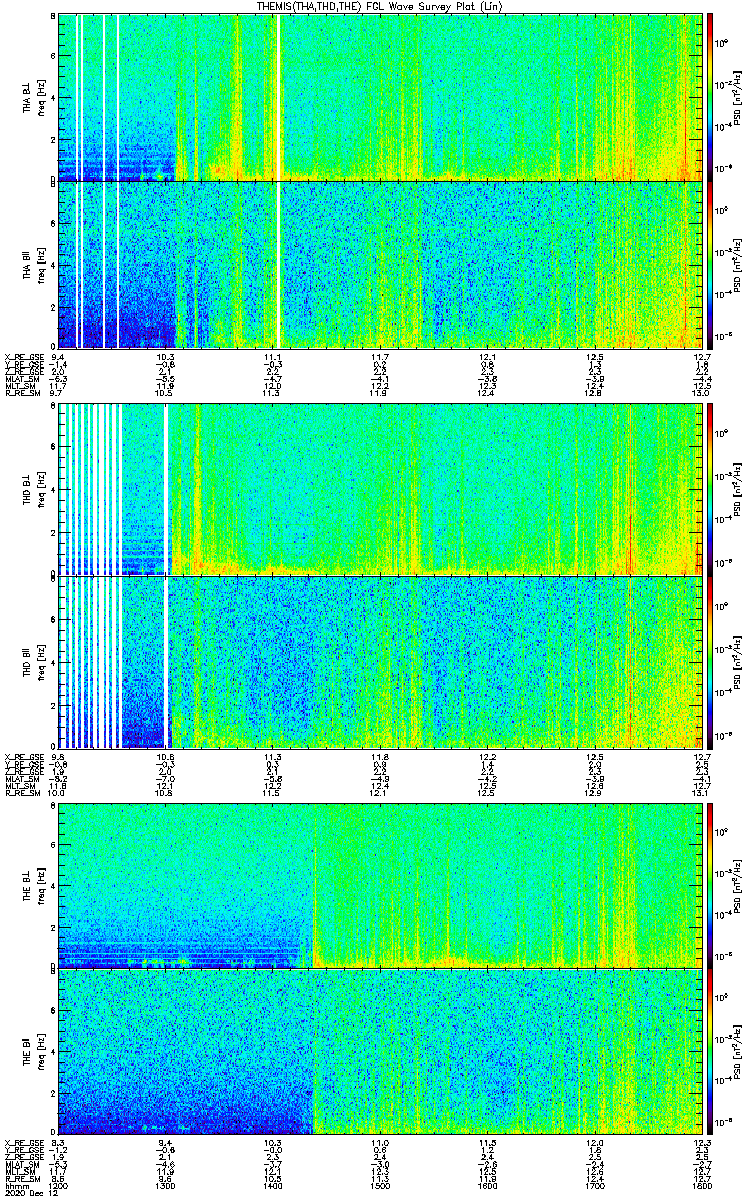
Task: Click the PSD color bar beside THA B⊥ panel
Action: [710, 97]
